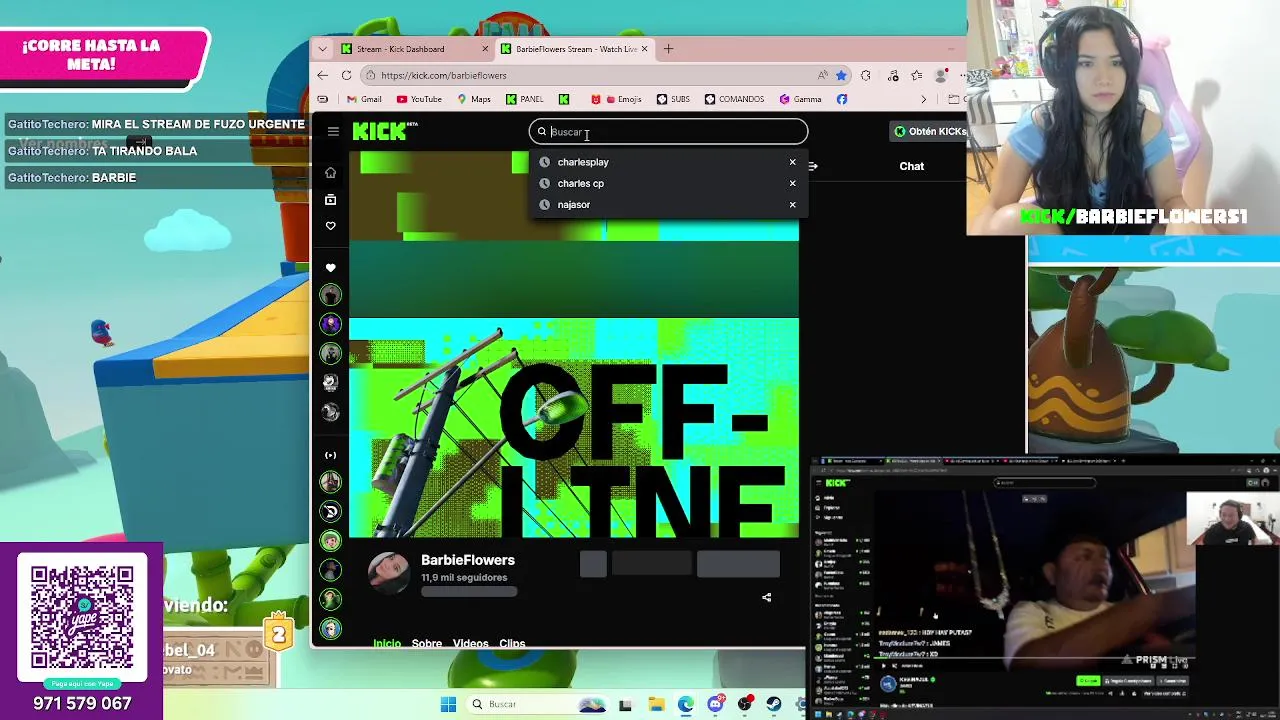Open Steam from taskbar

click(775, 704)
